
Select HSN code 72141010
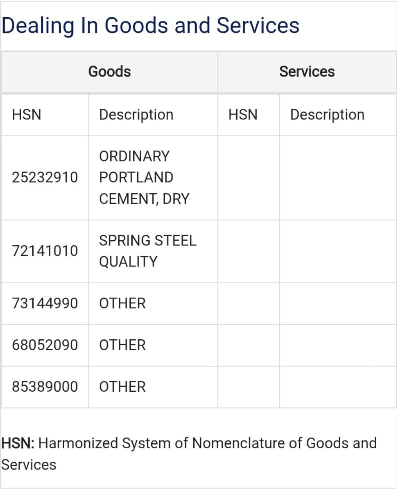click(x=45, y=251)
